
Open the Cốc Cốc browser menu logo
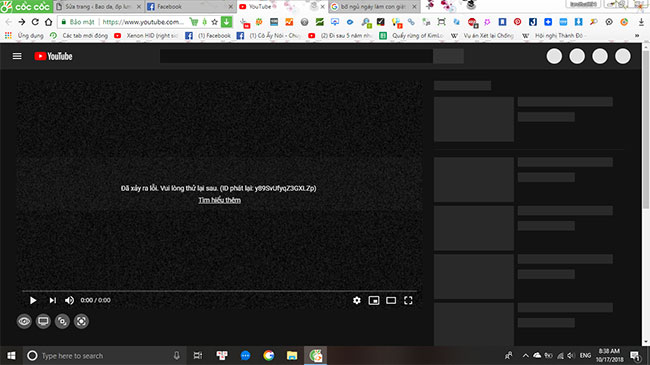pos(26,7)
